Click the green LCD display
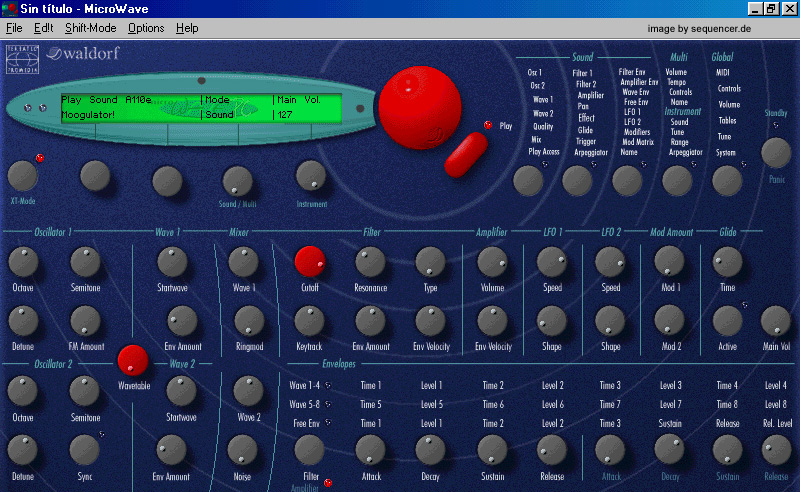The height and width of the screenshot is (492, 800). 201,108
